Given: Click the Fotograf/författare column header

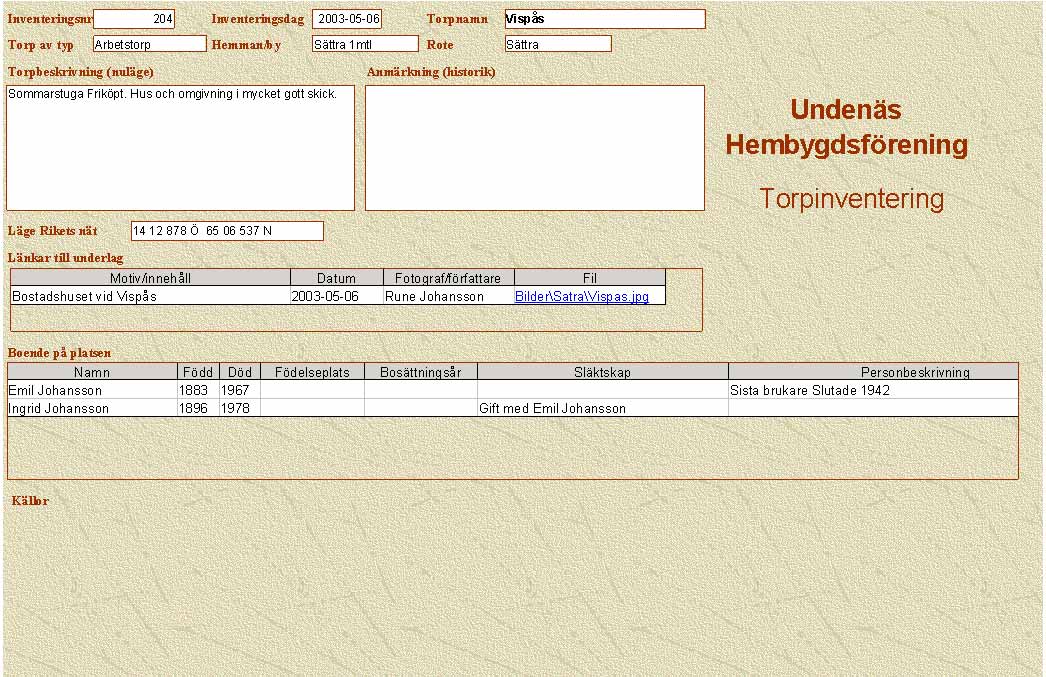Looking at the screenshot, I should click(448, 278).
